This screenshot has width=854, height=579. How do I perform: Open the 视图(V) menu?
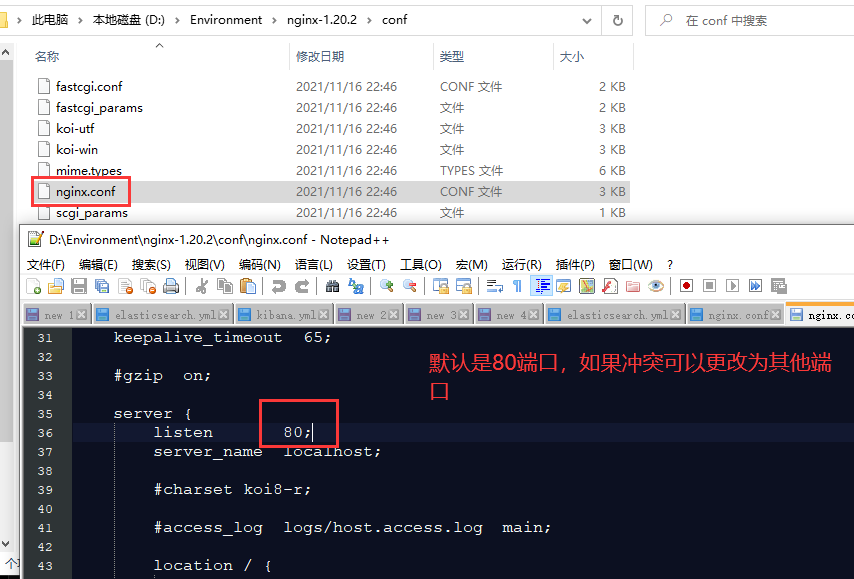(x=204, y=265)
